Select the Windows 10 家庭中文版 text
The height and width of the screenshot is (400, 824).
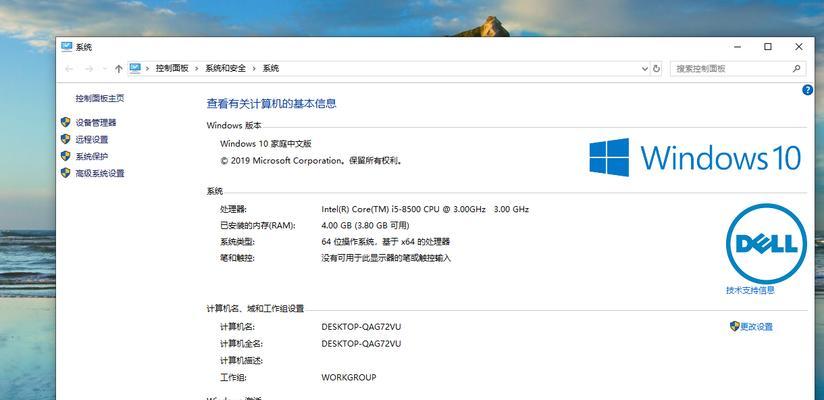(266, 143)
